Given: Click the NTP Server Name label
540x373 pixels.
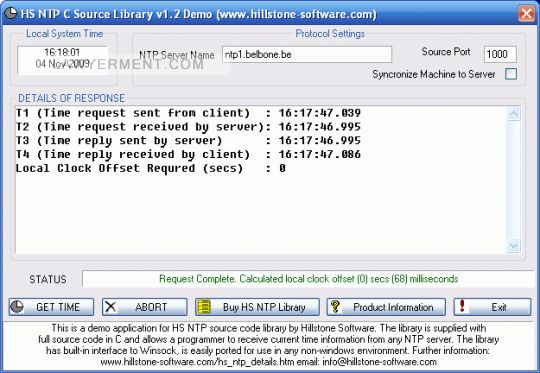Looking at the screenshot, I should [177, 55].
